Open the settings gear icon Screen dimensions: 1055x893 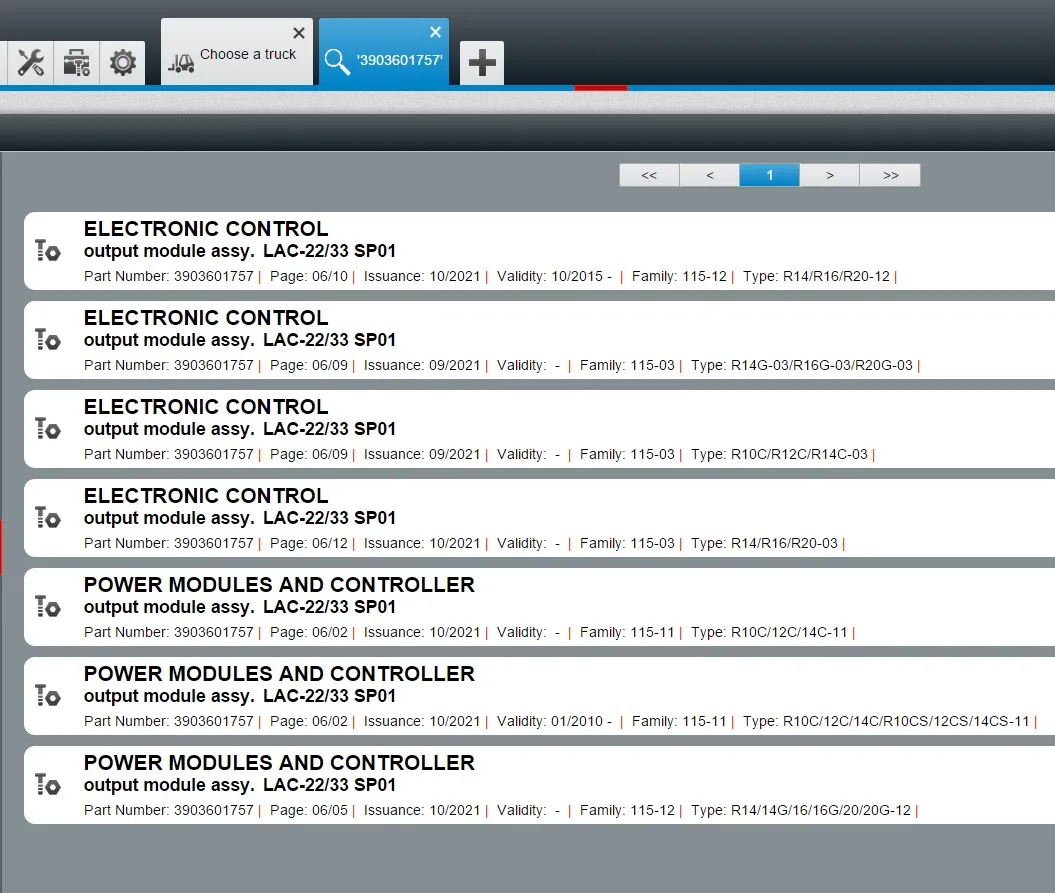pos(122,63)
